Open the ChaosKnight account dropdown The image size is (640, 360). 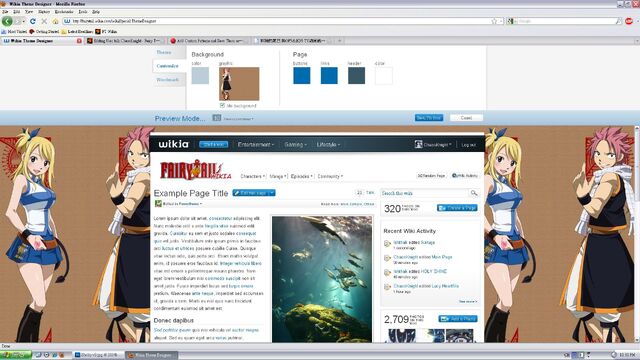click(437, 144)
